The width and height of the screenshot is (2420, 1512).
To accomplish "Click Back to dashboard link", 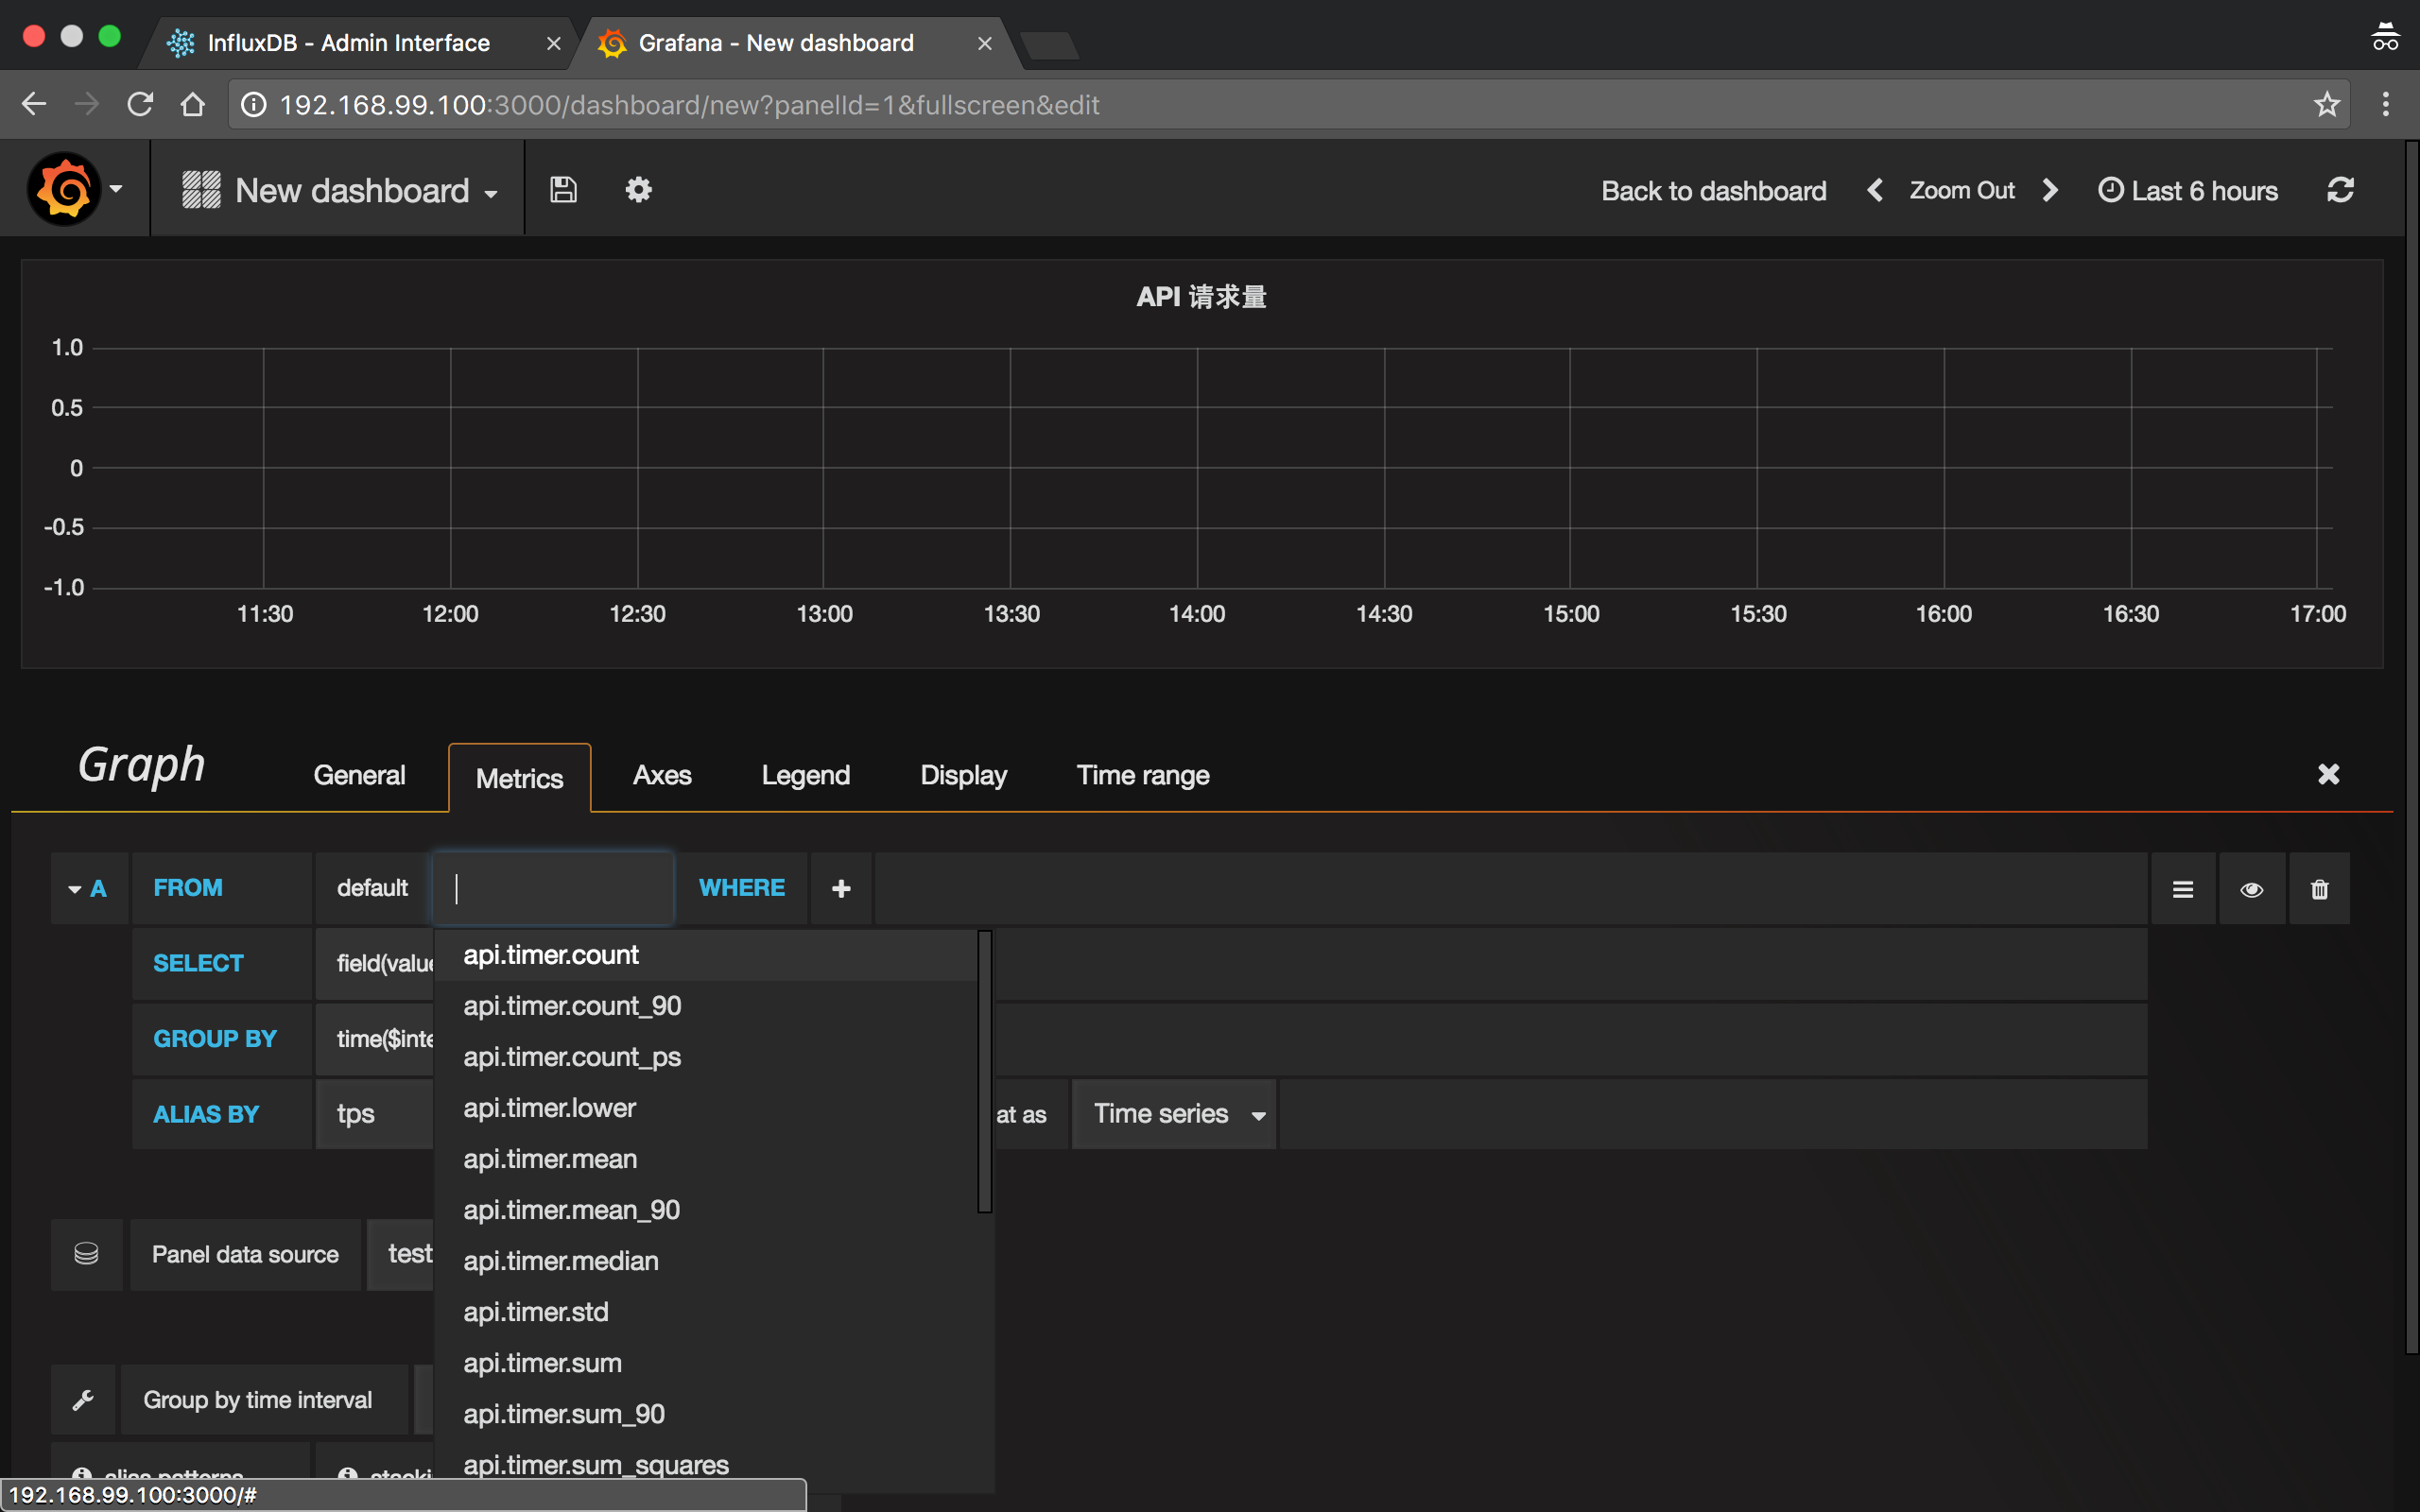I will [x=1713, y=190].
